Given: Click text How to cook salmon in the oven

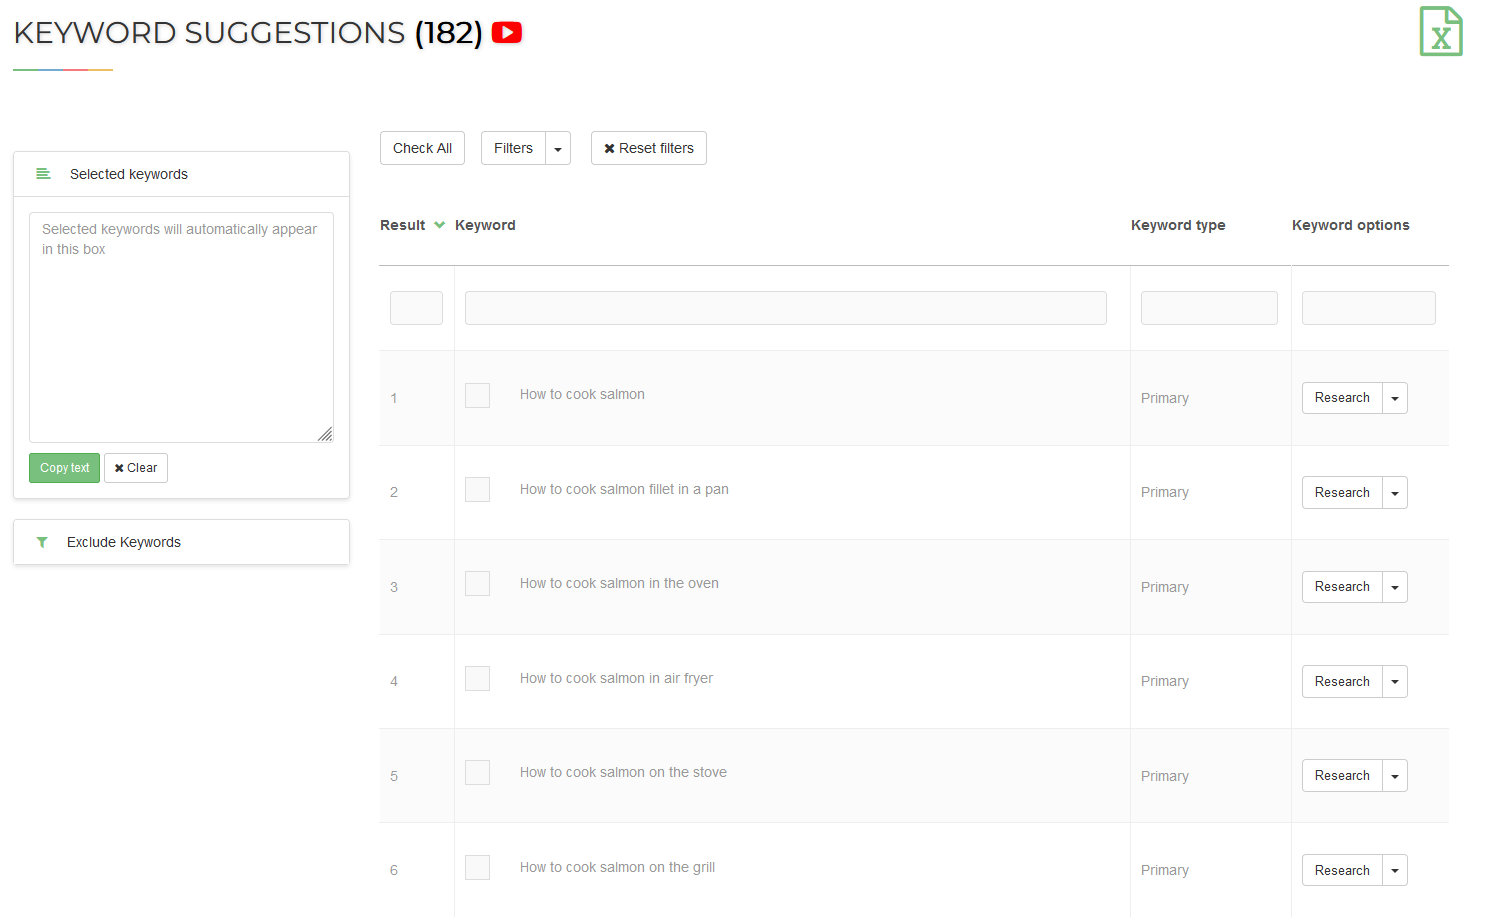Looking at the screenshot, I should 619,583.
